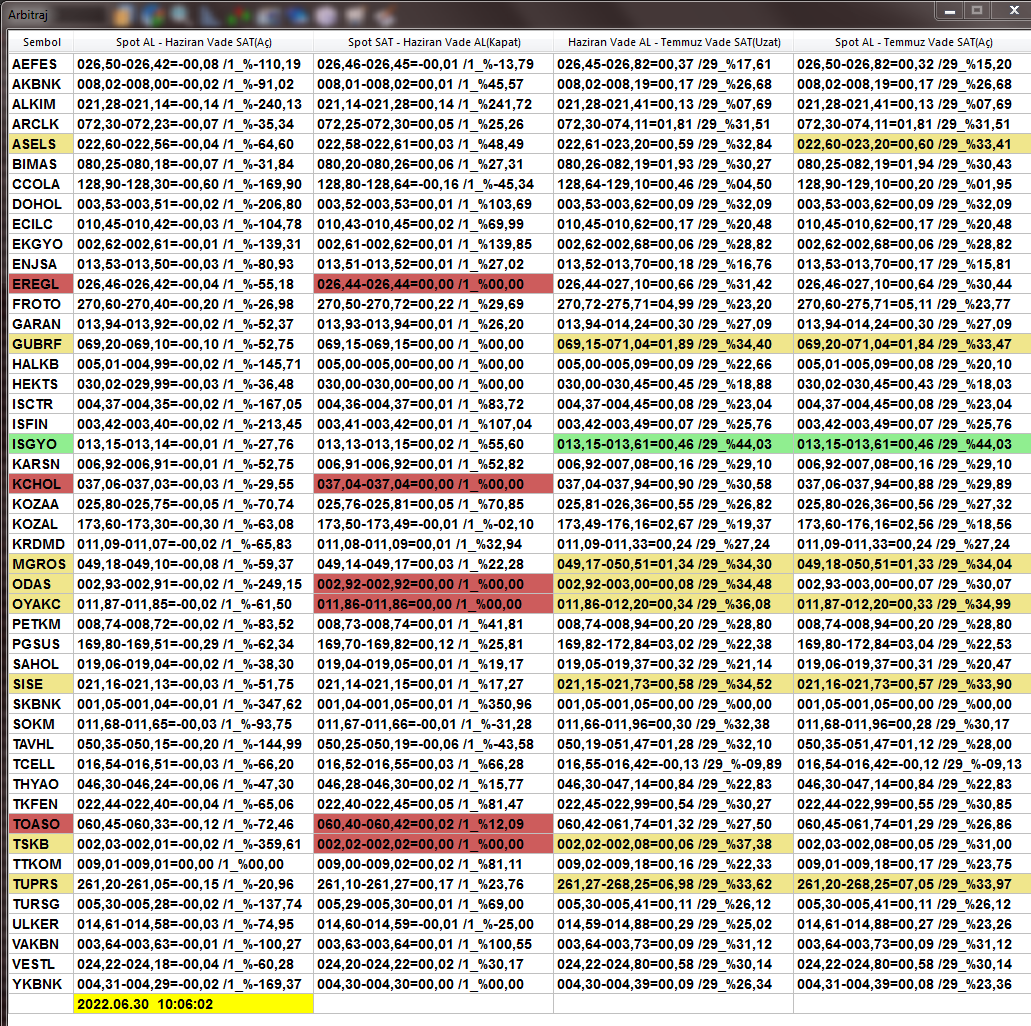Click ULKER cell '014,60-014,59=-00,01 /1_%-25,00'

[433, 924]
